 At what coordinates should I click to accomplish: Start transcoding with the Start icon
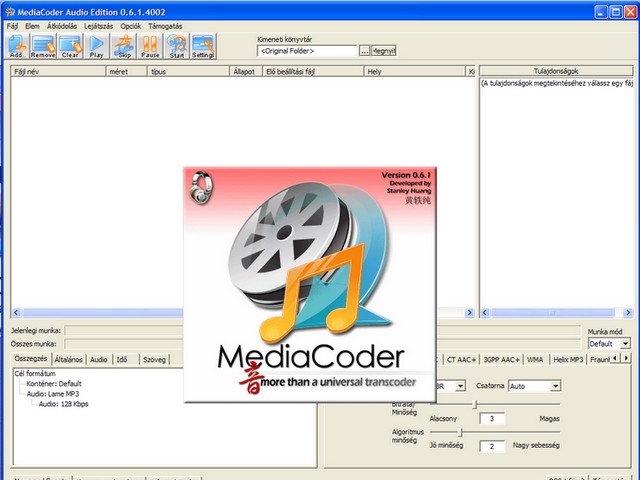pos(177,47)
